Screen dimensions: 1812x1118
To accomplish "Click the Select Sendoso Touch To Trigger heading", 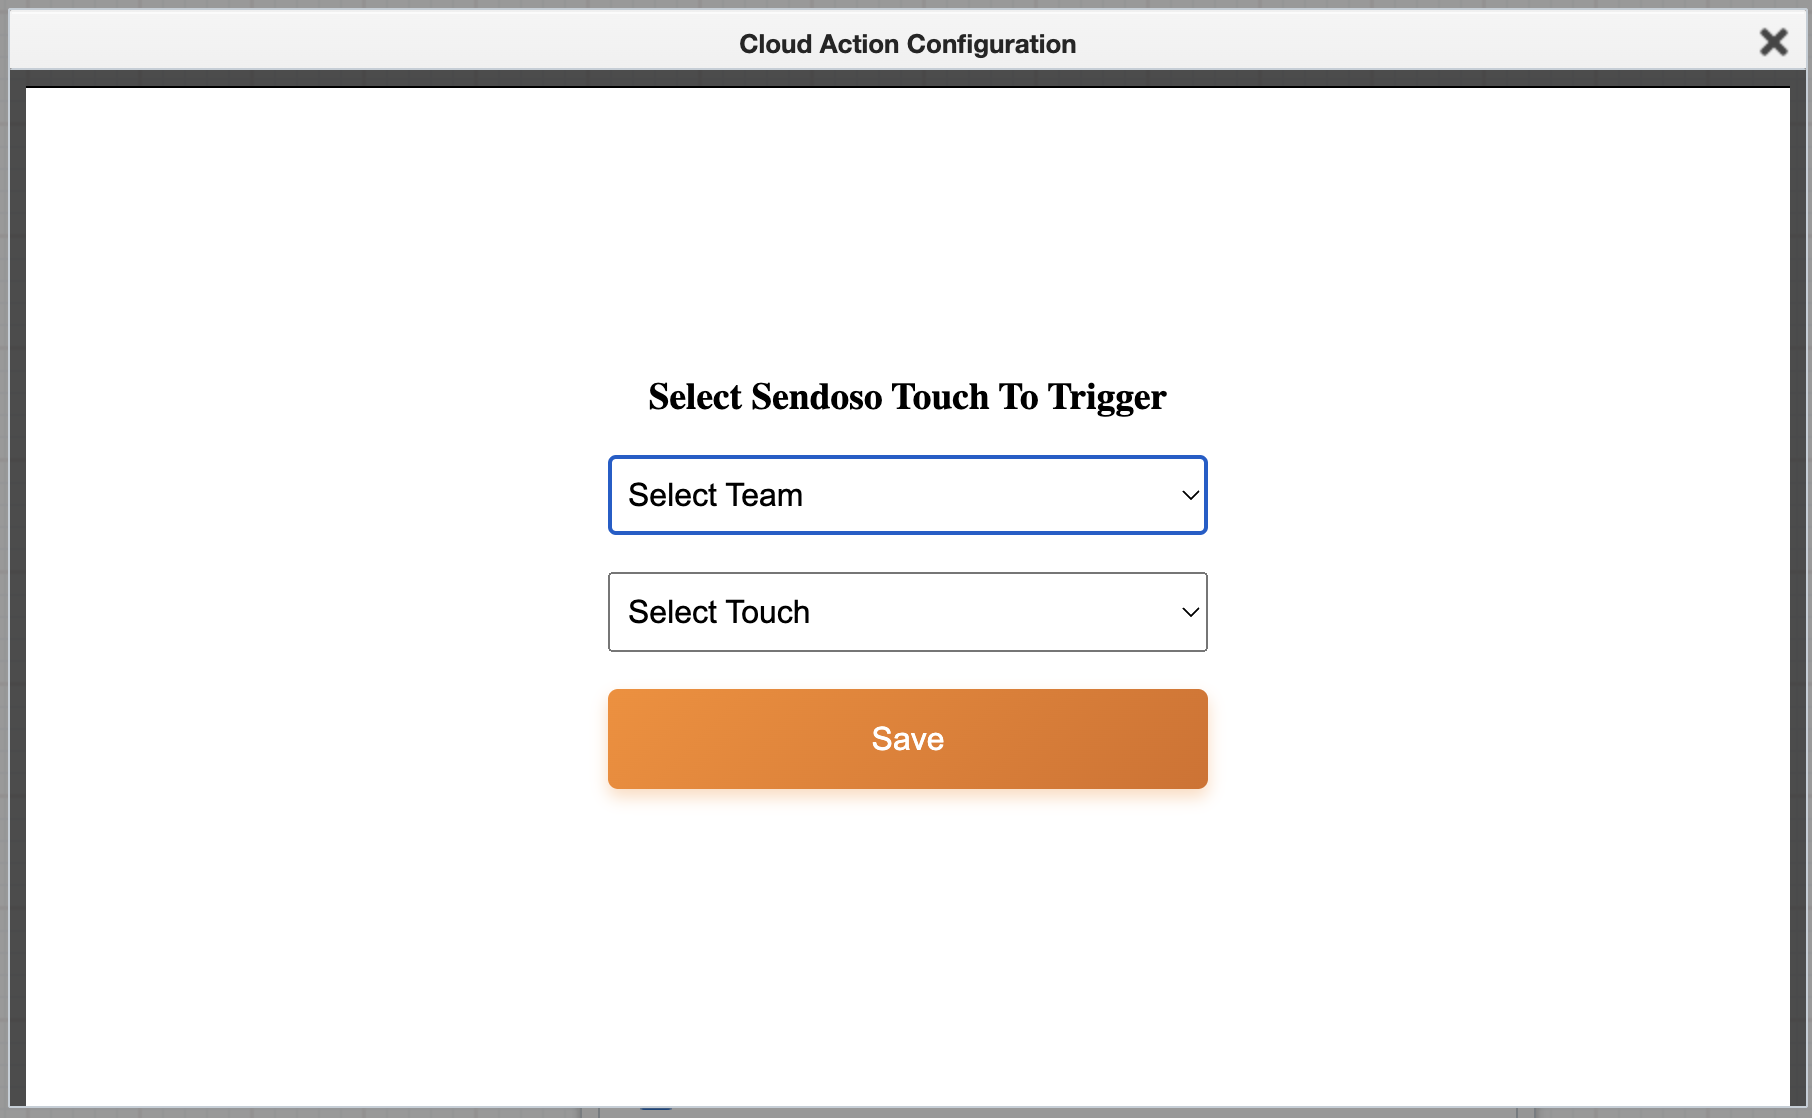I will click(907, 397).
